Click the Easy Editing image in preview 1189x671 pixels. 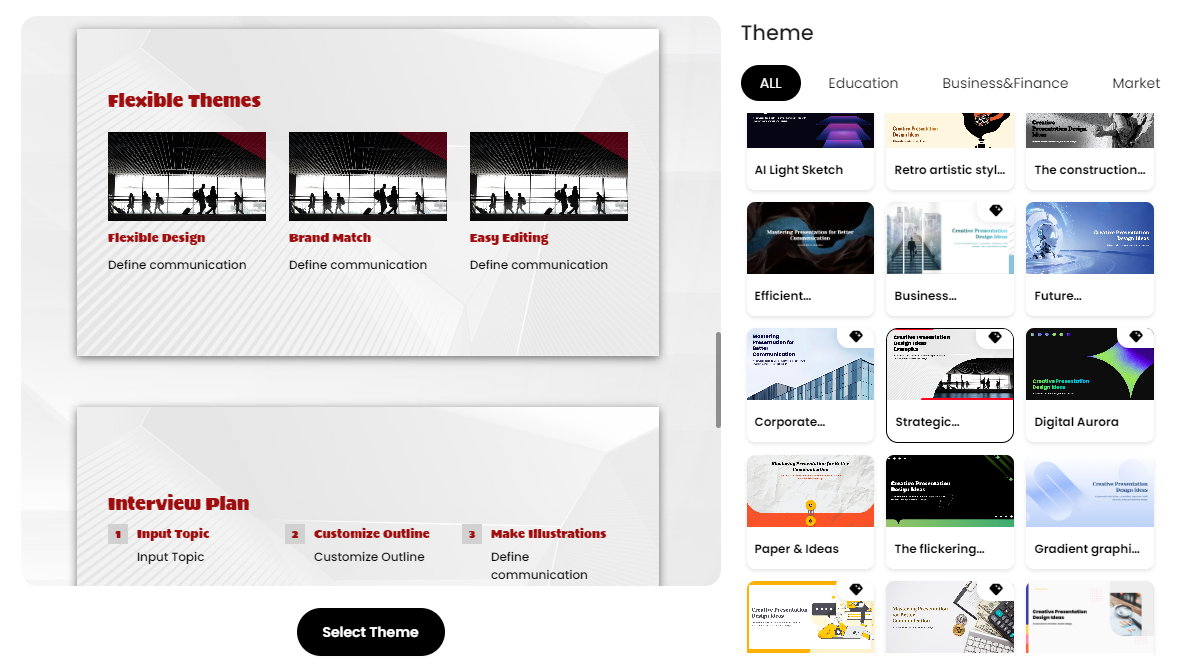(549, 177)
